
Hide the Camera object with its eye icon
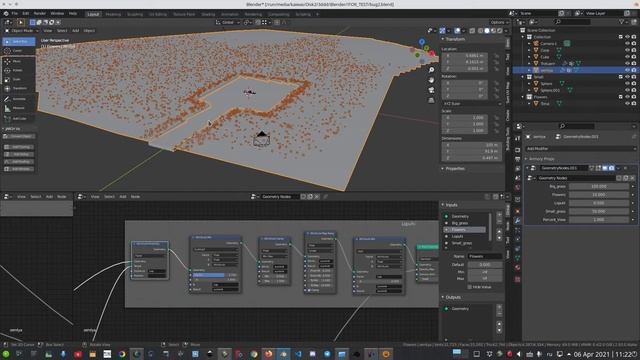click(x=627, y=43)
